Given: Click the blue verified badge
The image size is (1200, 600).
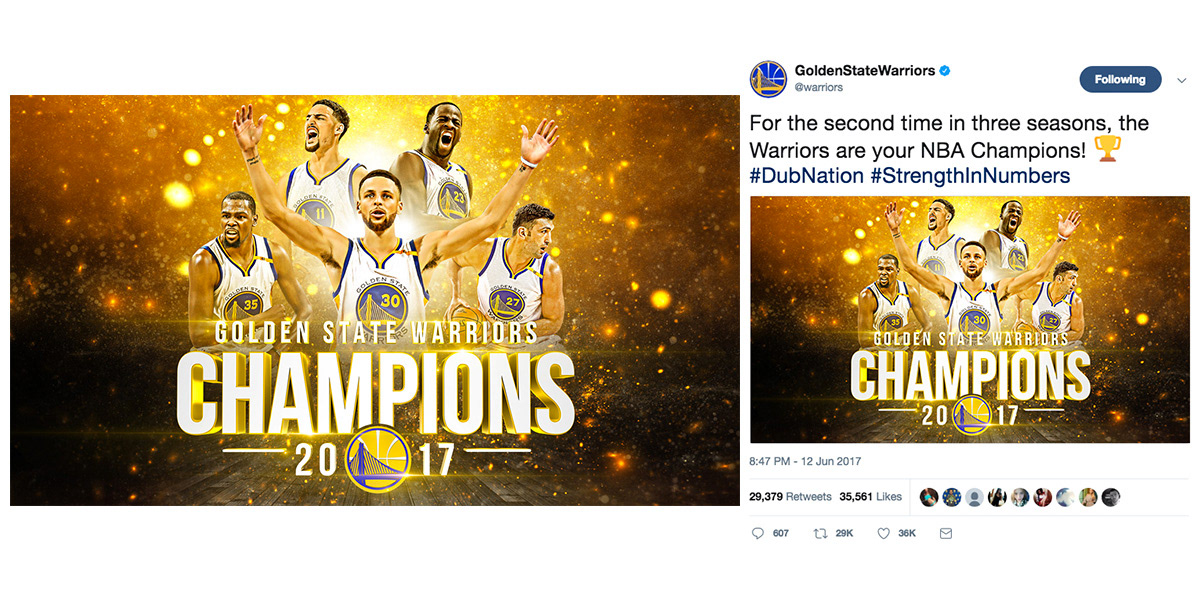Looking at the screenshot, I should (x=945, y=71).
